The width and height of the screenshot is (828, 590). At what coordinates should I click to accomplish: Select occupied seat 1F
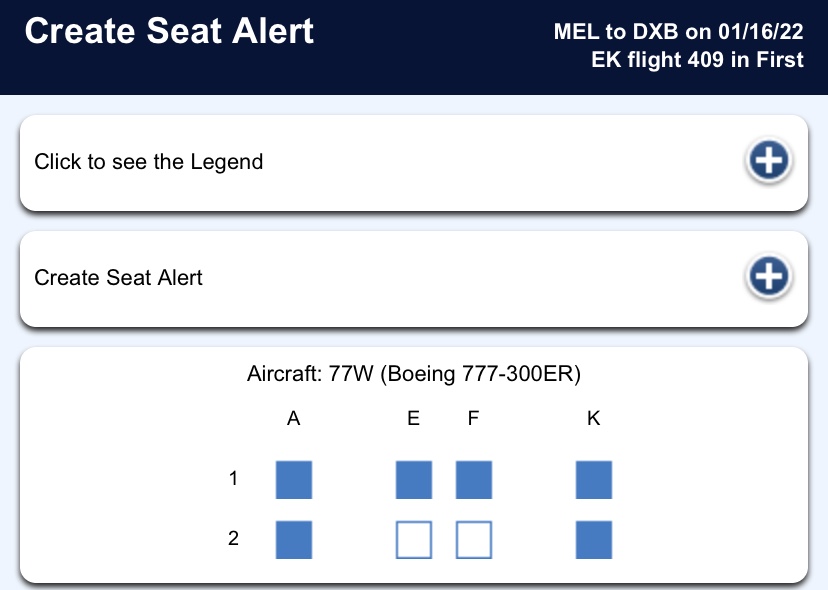tap(474, 480)
